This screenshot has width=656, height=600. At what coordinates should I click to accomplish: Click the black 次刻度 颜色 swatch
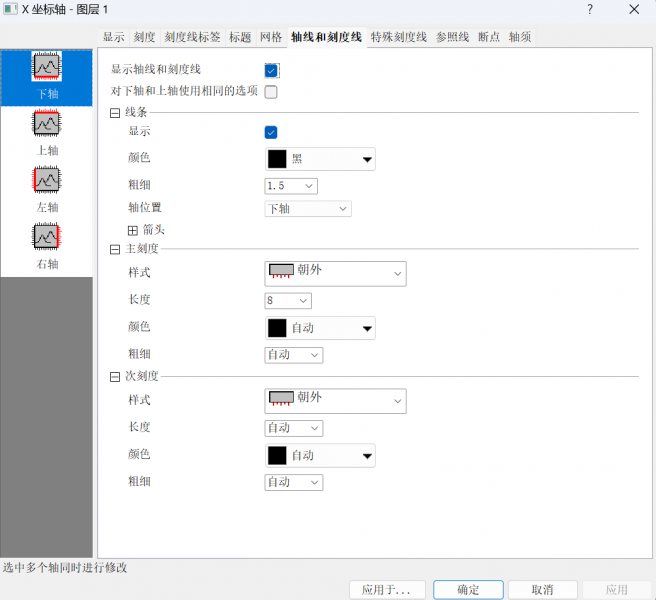coord(277,456)
